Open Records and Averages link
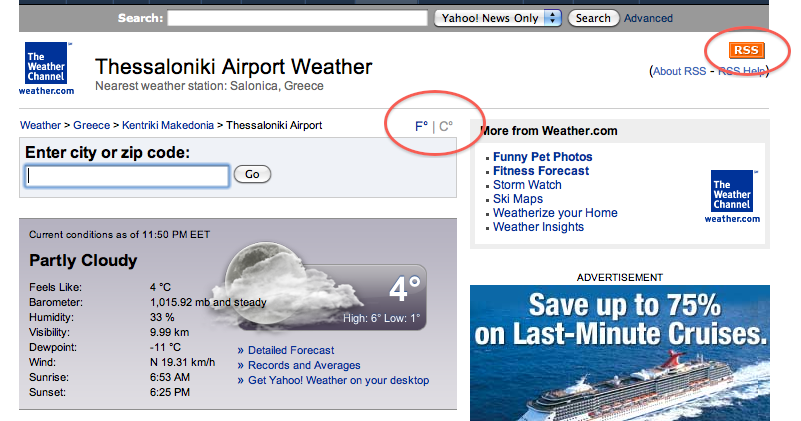Image resolution: width=801 pixels, height=421 pixels. click(x=304, y=365)
